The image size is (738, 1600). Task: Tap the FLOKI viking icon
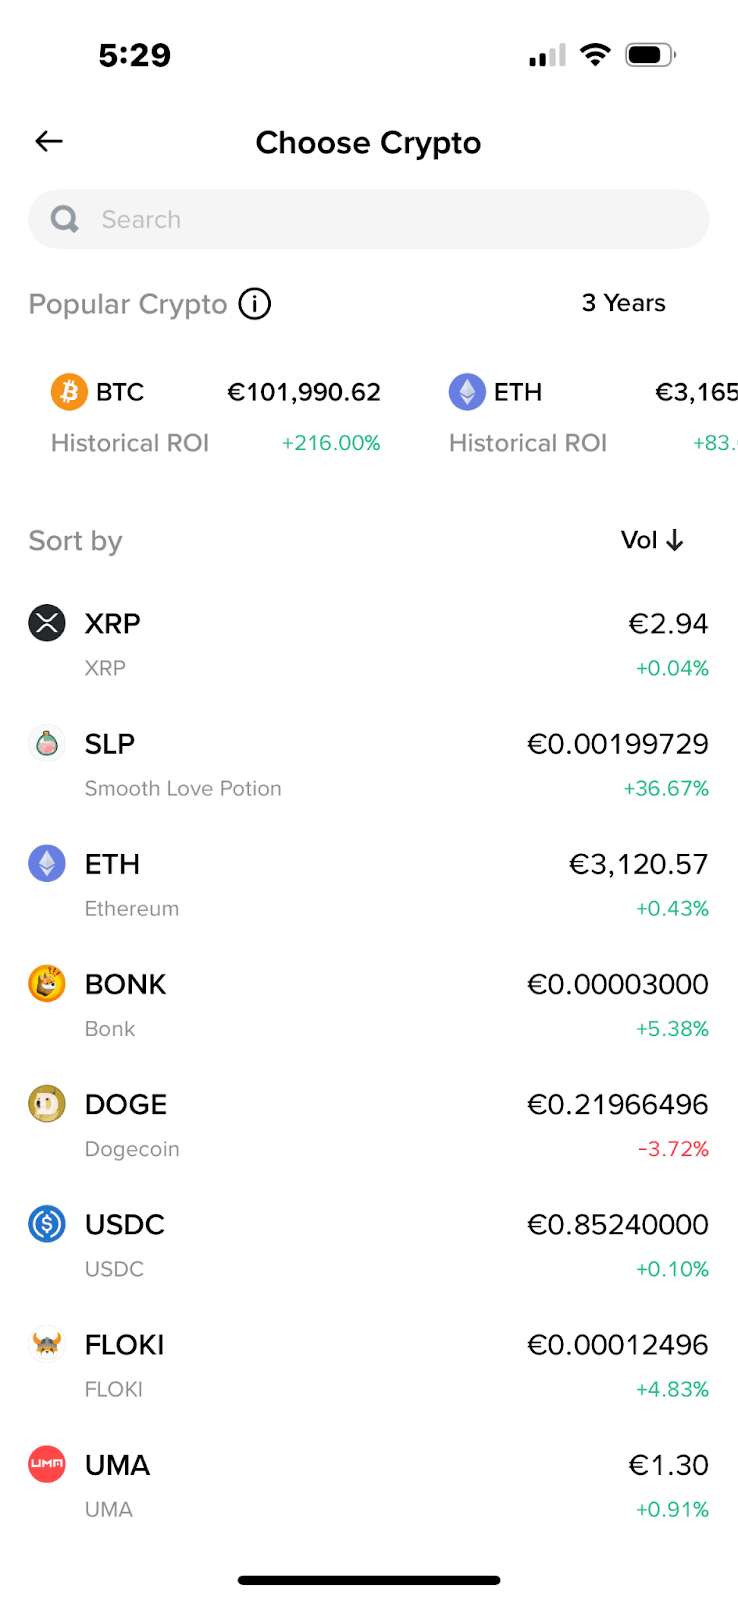pyautogui.click(x=47, y=1344)
